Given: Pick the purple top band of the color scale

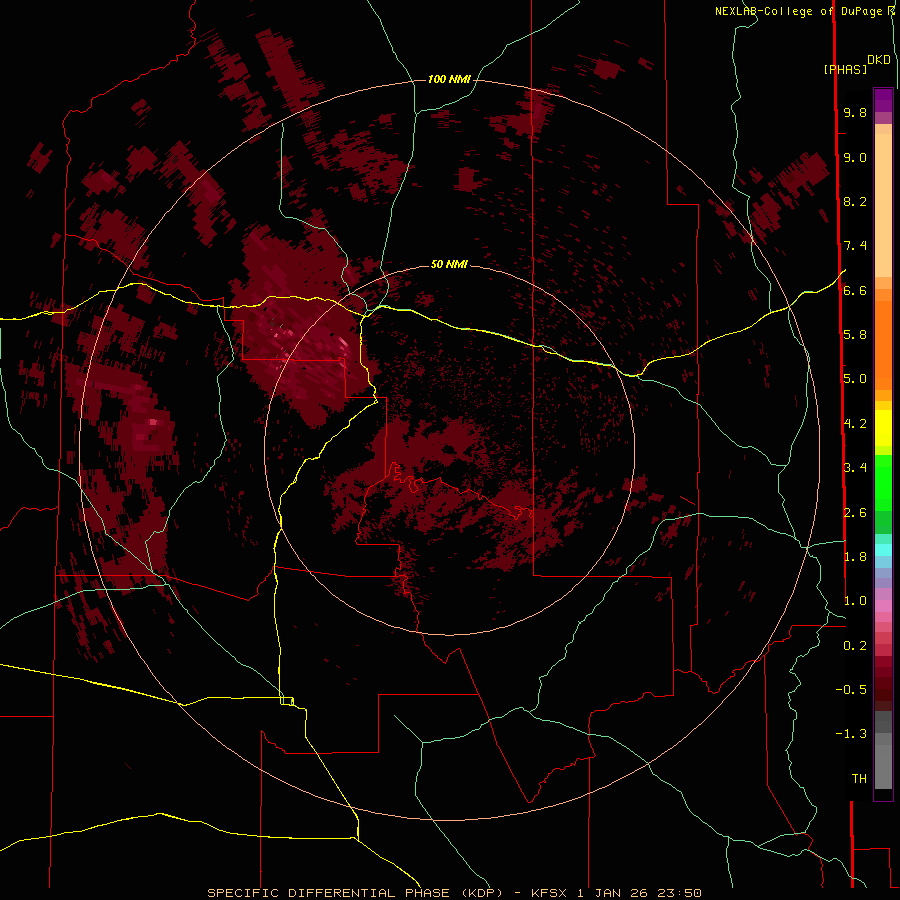Looking at the screenshot, I should [x=883, y=100].
